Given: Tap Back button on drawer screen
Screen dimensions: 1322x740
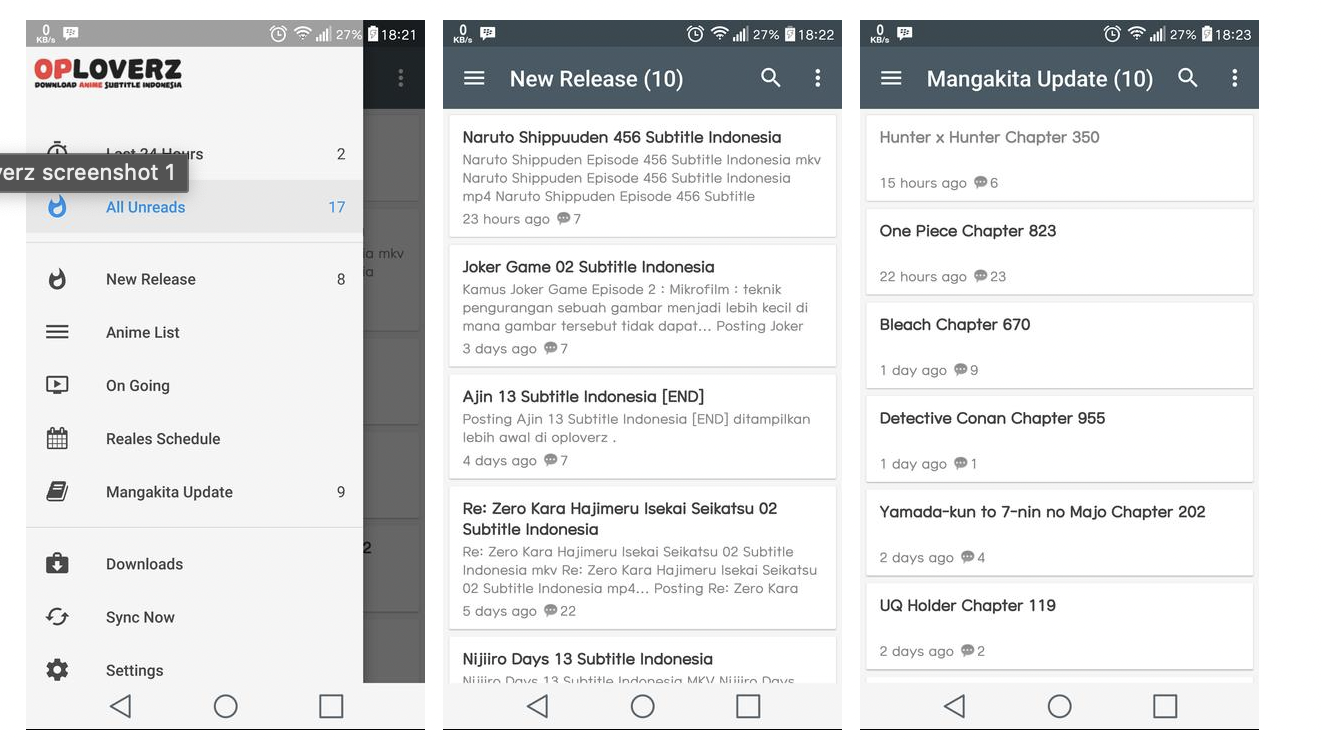Looking at the screenshot, I should pyautogui.click(x=121, y=706).
